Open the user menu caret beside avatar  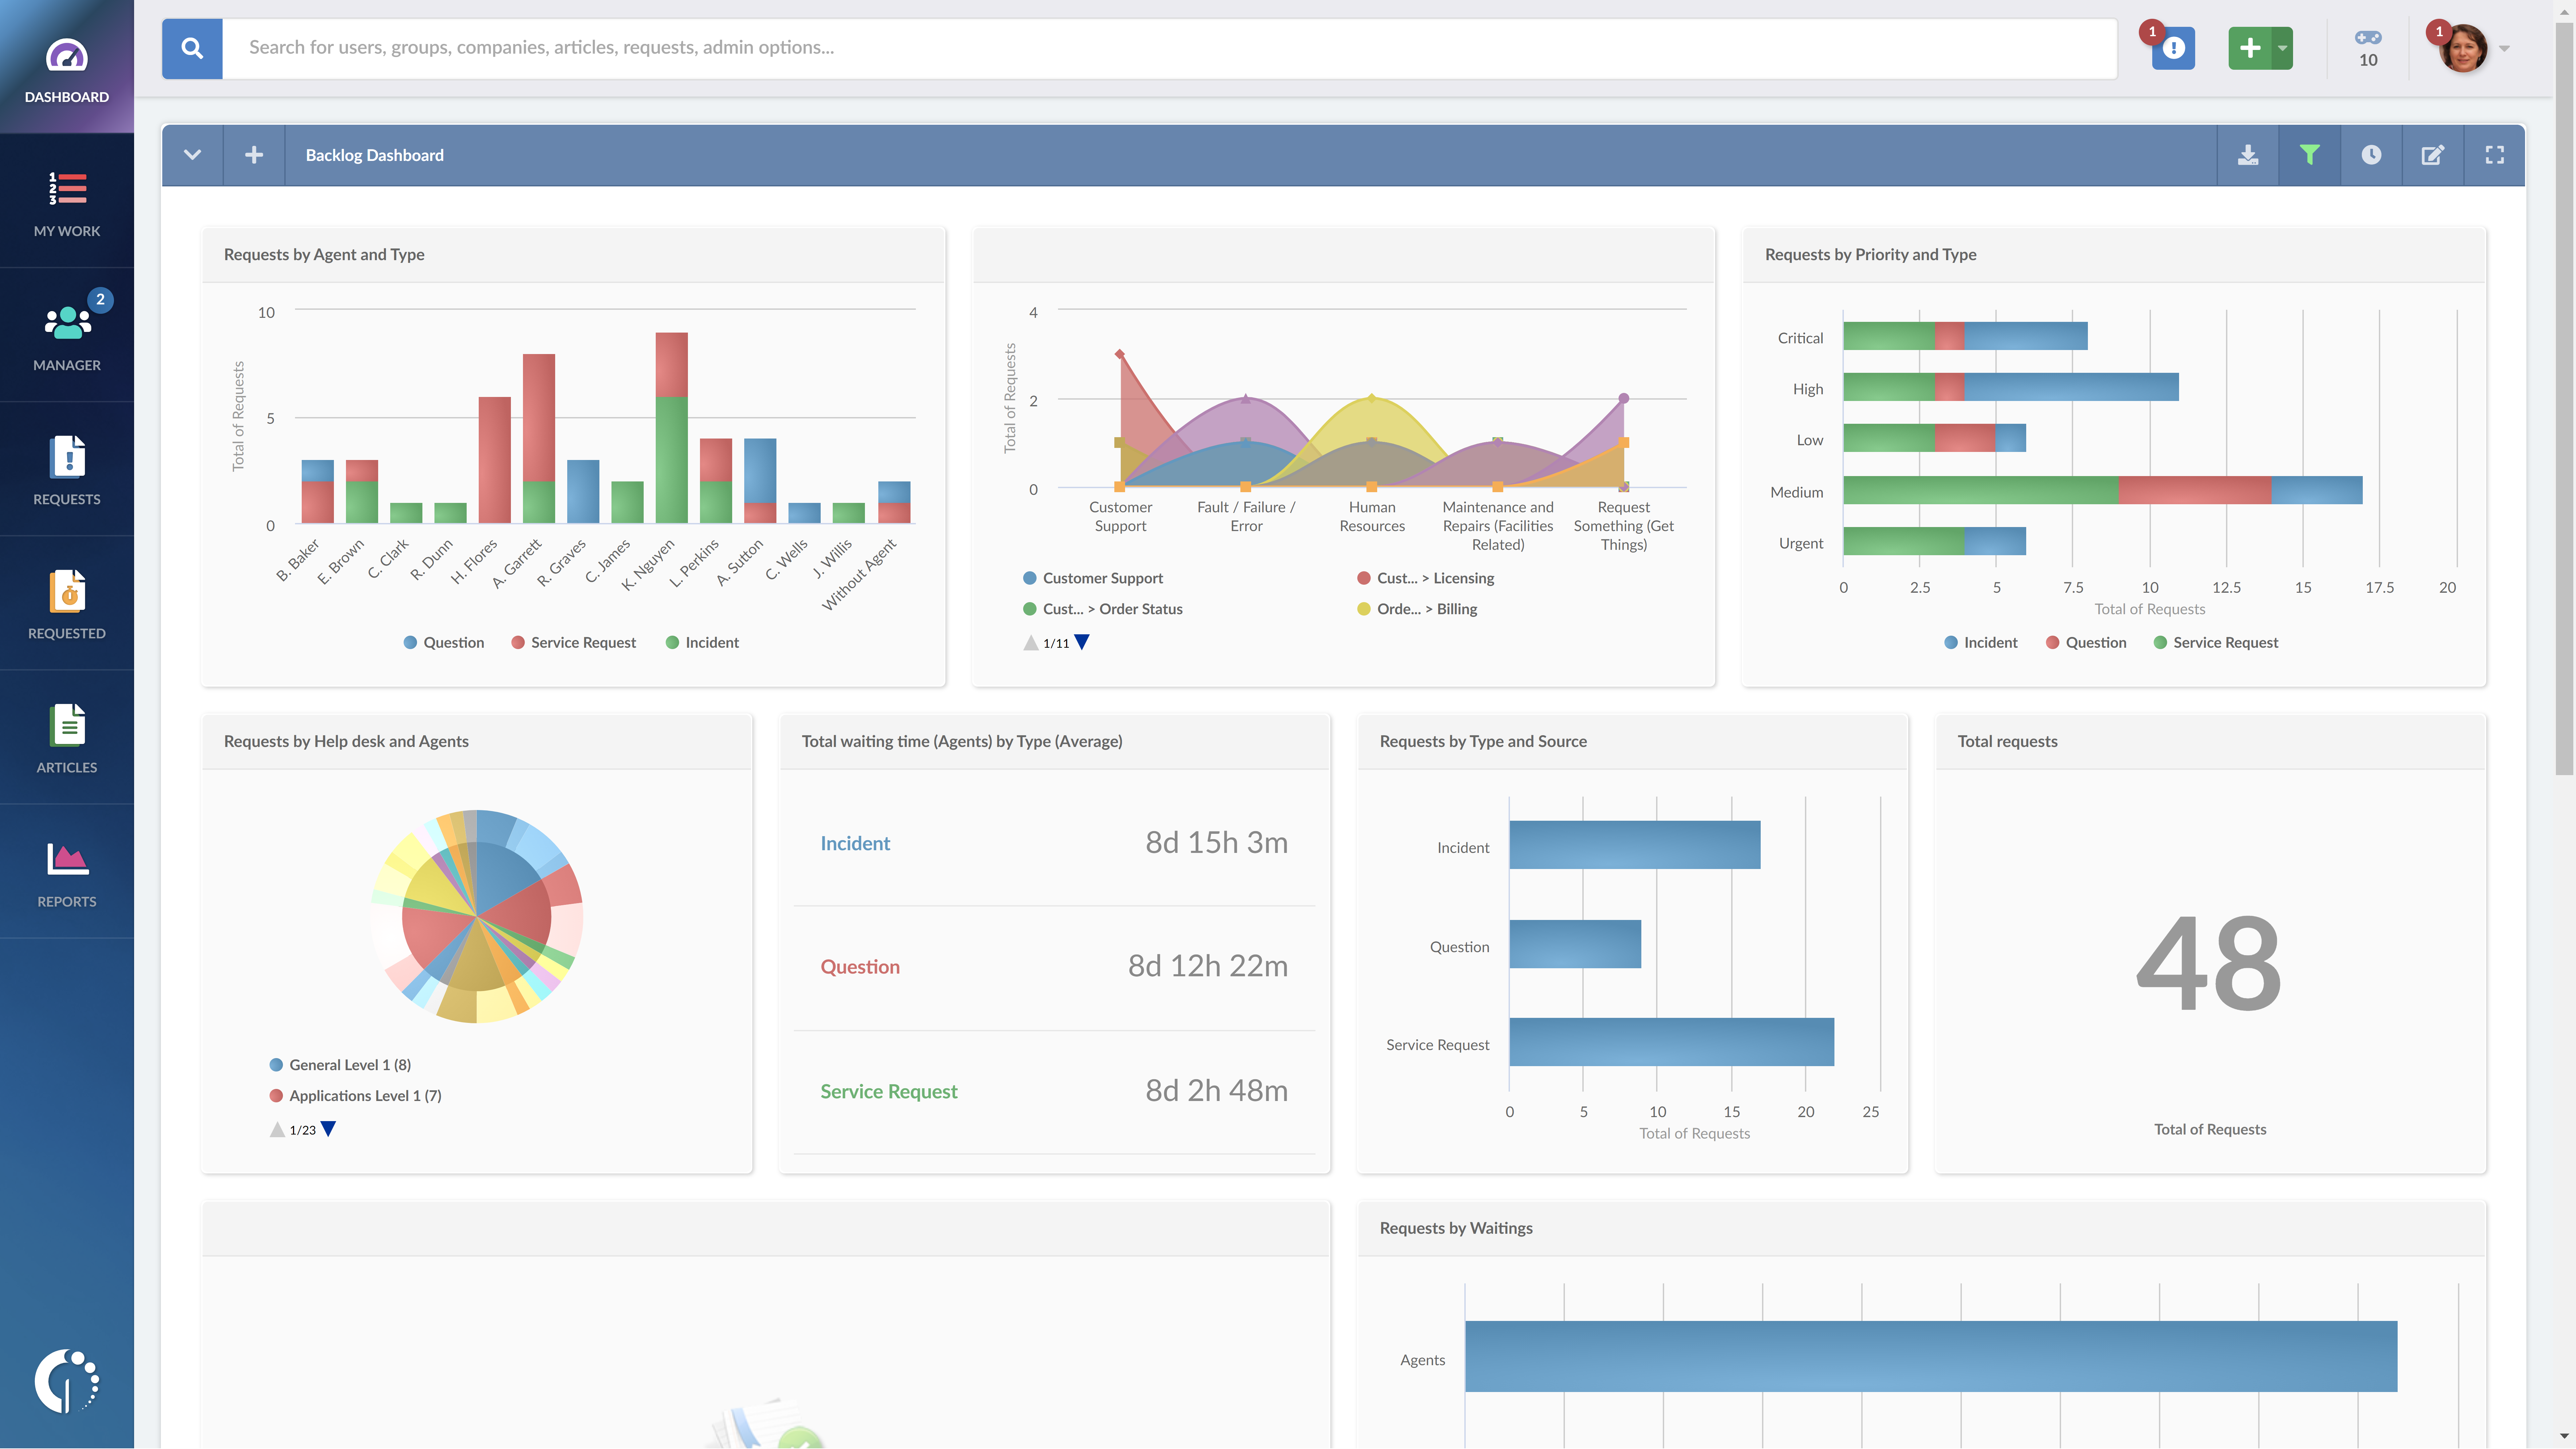(2504, 48)
